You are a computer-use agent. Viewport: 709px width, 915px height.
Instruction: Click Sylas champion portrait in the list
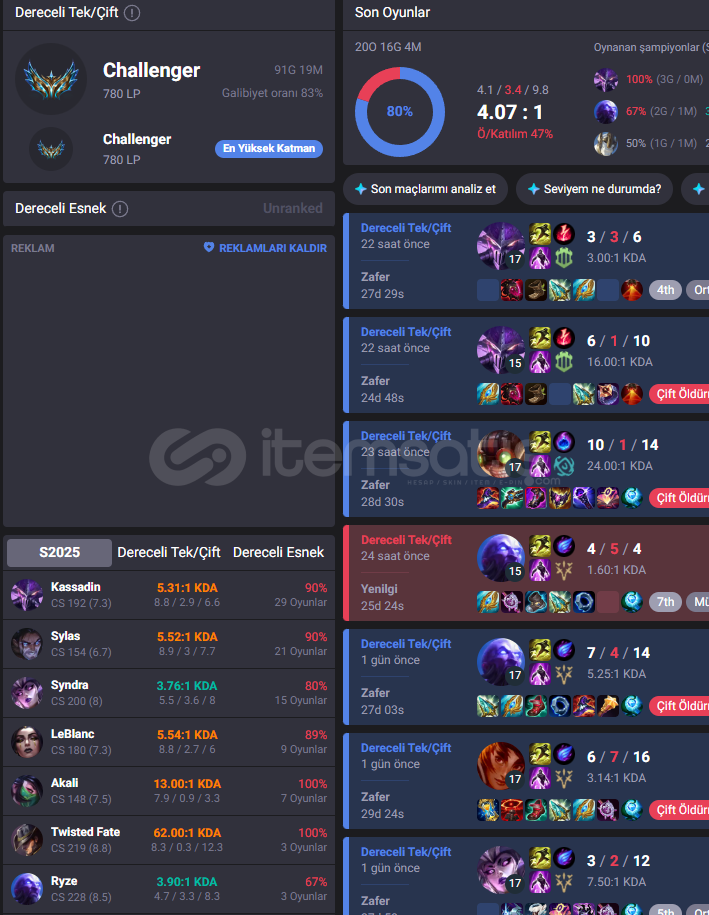pyautogui.click(x=27, y=644)
